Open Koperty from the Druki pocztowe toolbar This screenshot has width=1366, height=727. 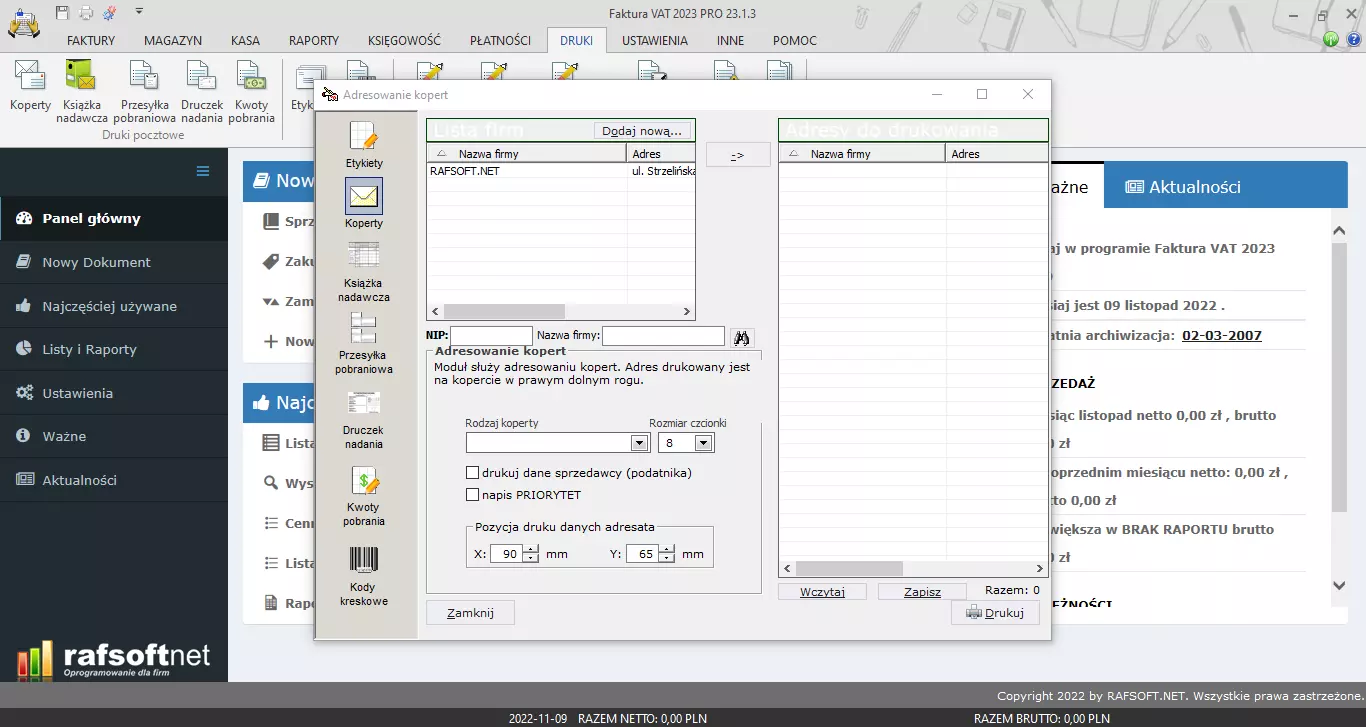[29, 88]
